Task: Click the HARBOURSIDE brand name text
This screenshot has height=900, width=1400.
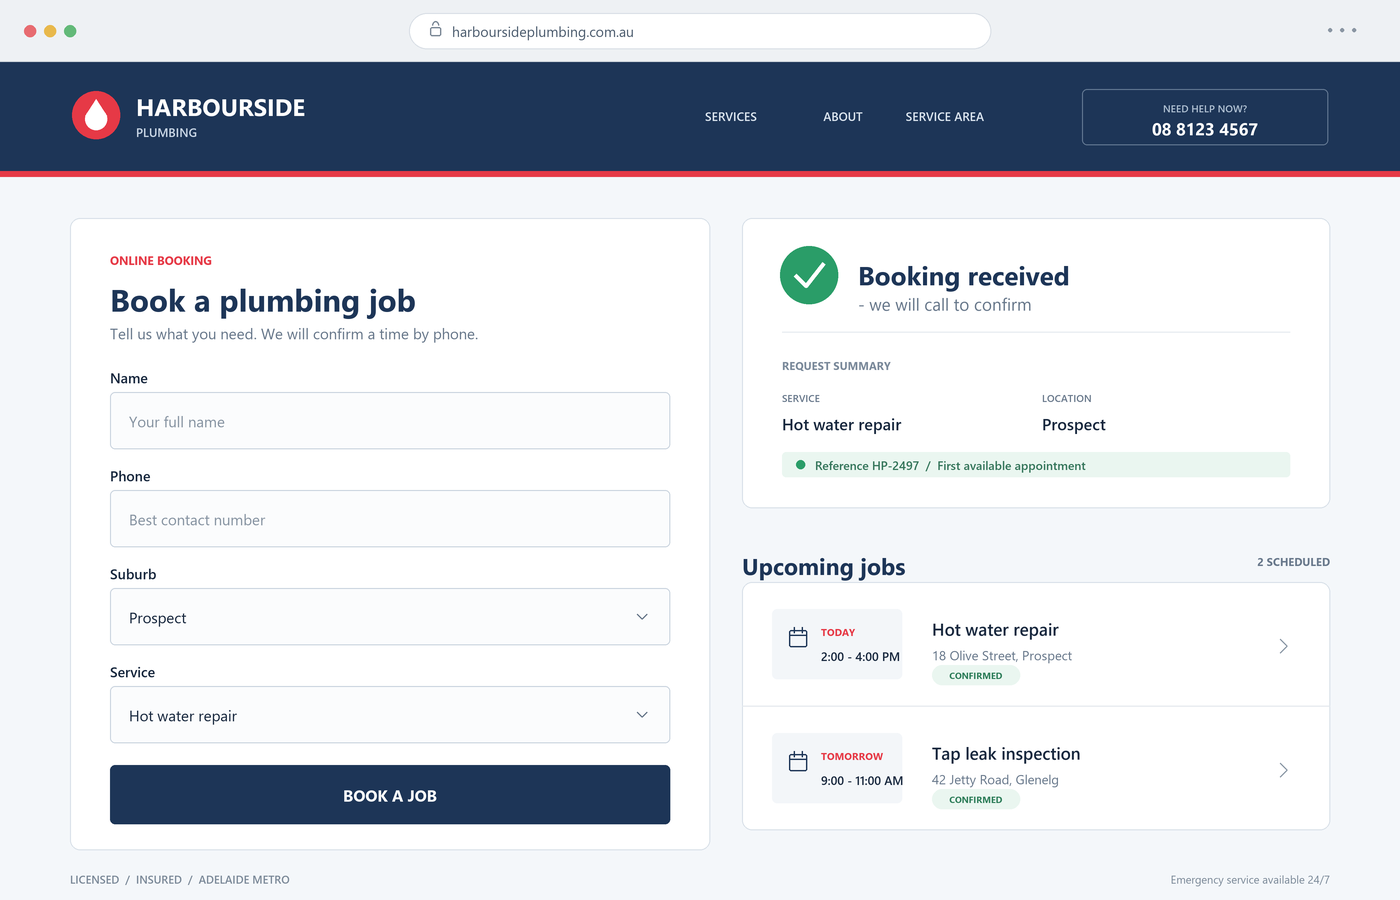Action: point(221,108)
